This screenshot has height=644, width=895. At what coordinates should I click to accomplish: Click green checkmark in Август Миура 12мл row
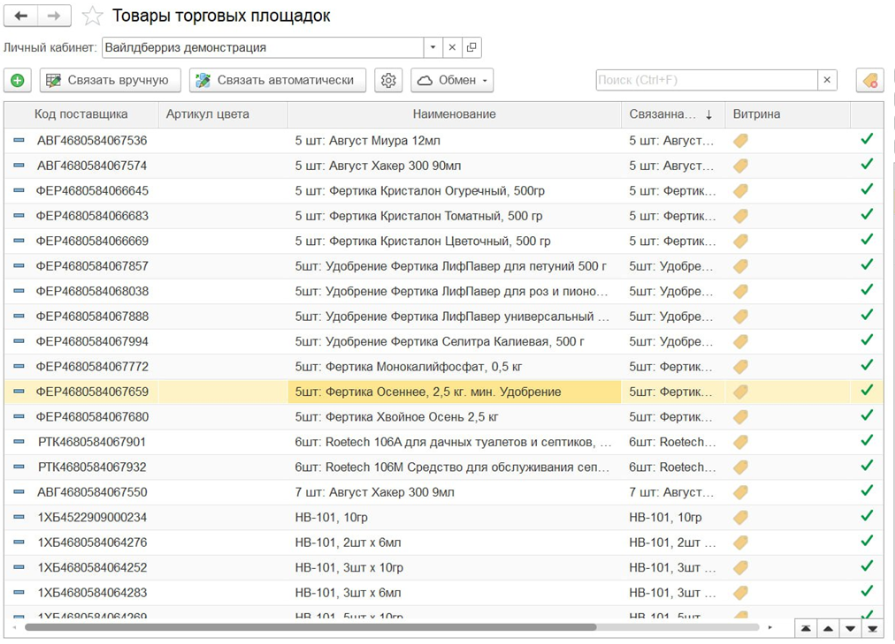(x=866, y=140)
